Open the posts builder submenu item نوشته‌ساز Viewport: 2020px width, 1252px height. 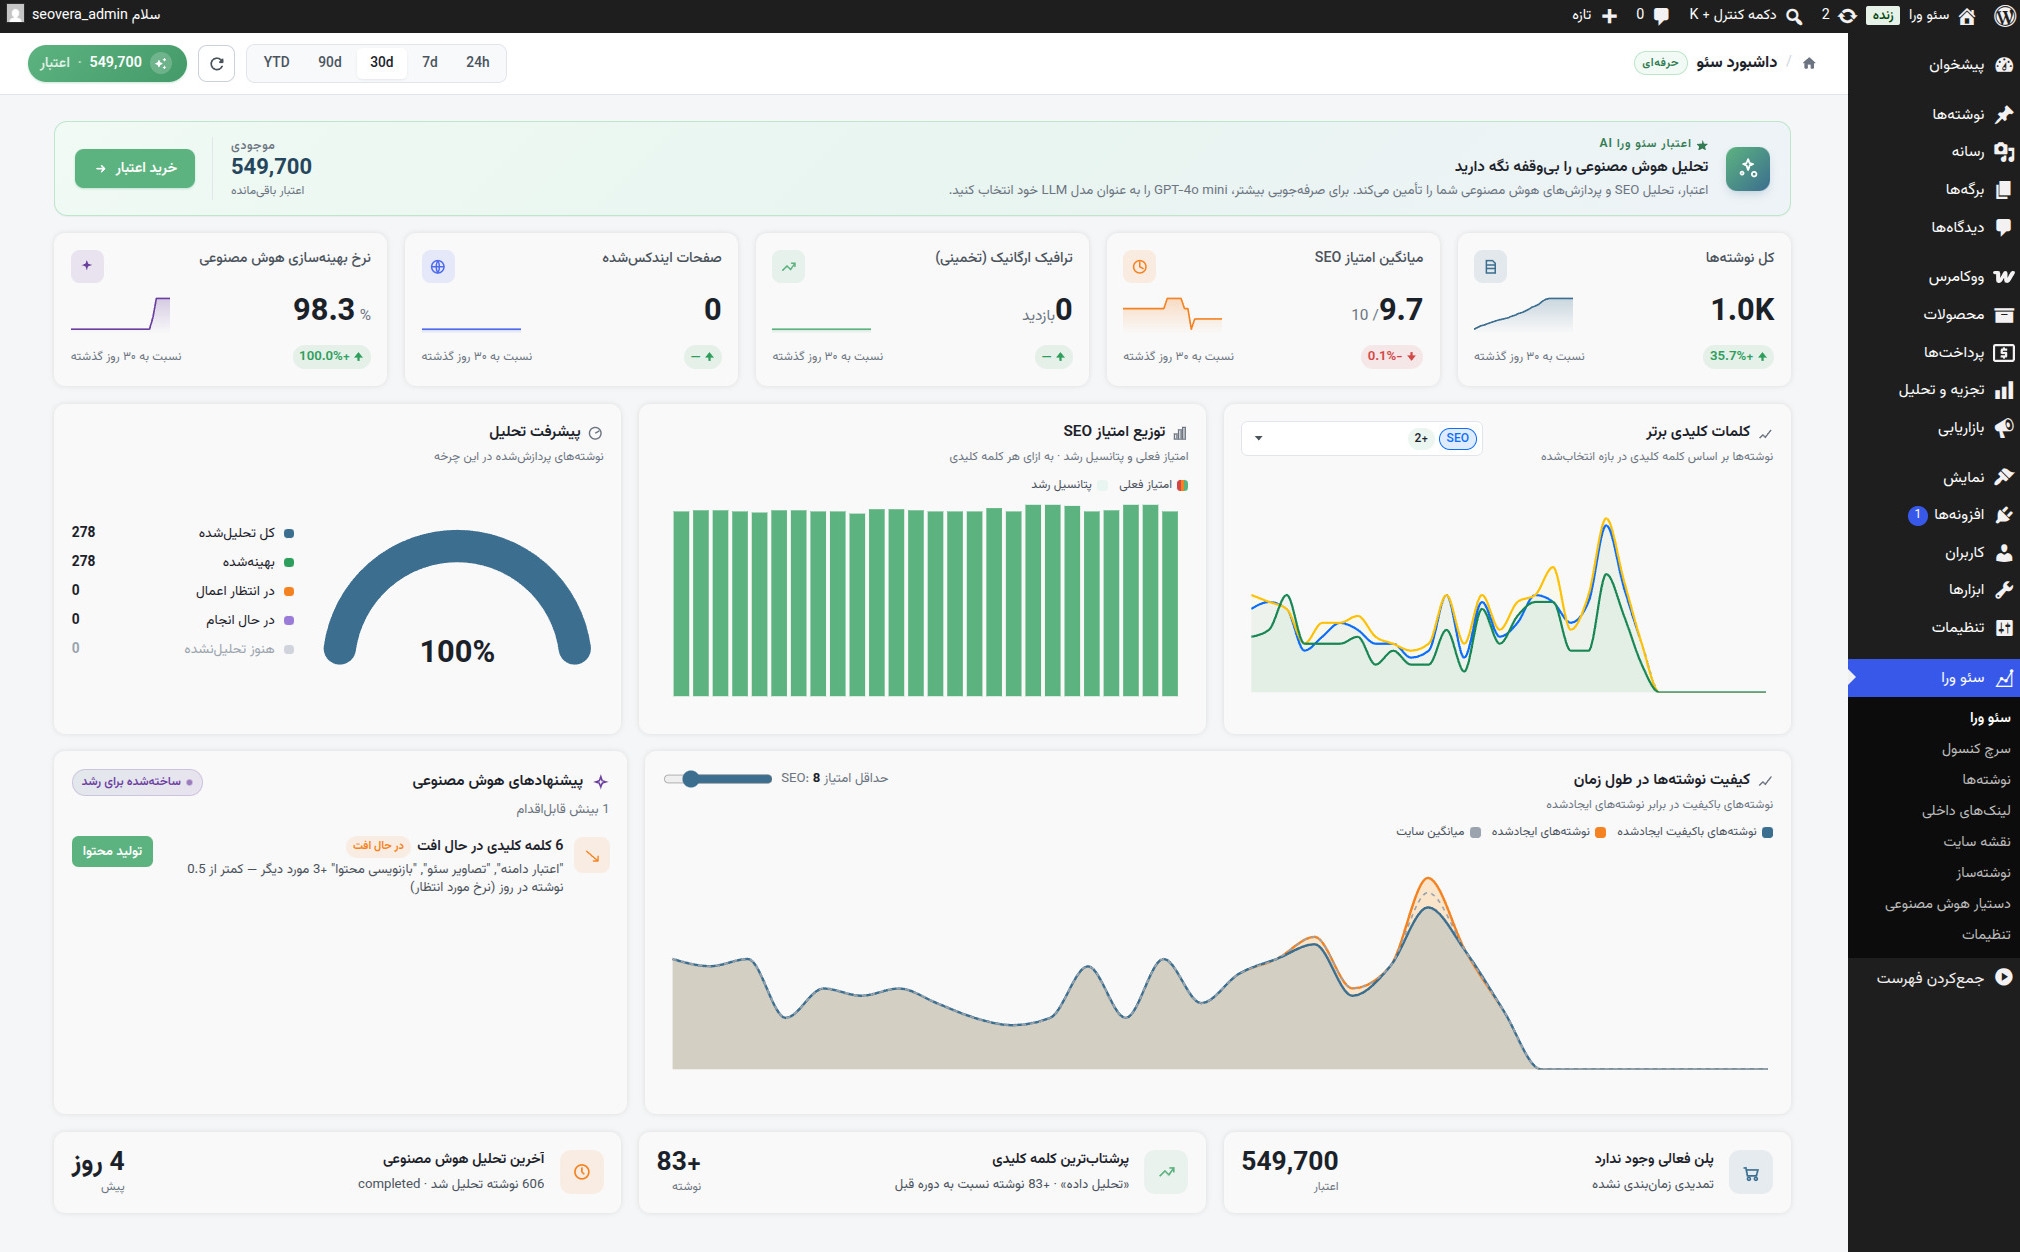[x=1983, y=873]
